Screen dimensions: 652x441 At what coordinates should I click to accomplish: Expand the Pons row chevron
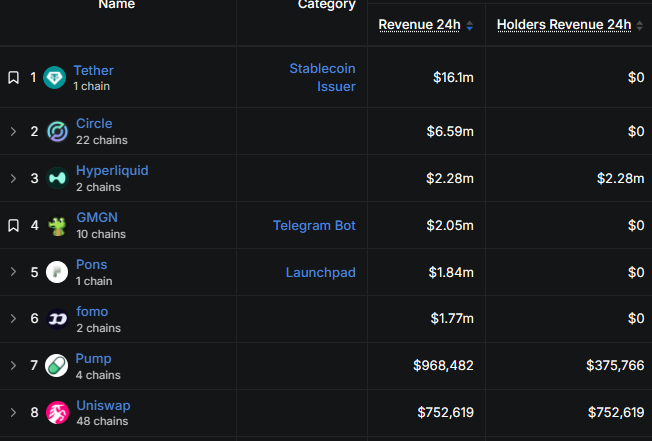[x=13, y=272]
